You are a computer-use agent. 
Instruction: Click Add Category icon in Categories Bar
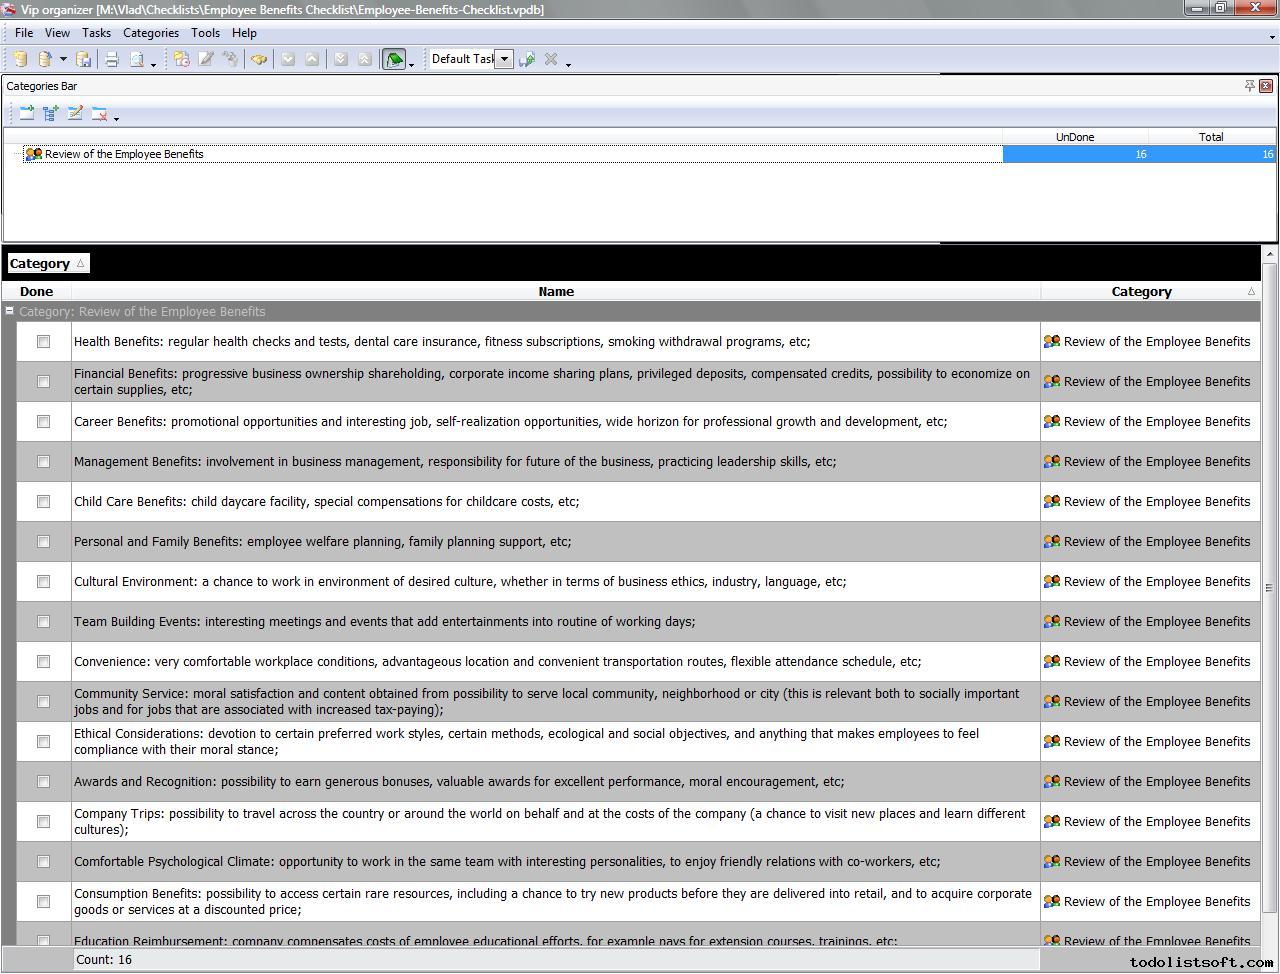tap(27, 114)
